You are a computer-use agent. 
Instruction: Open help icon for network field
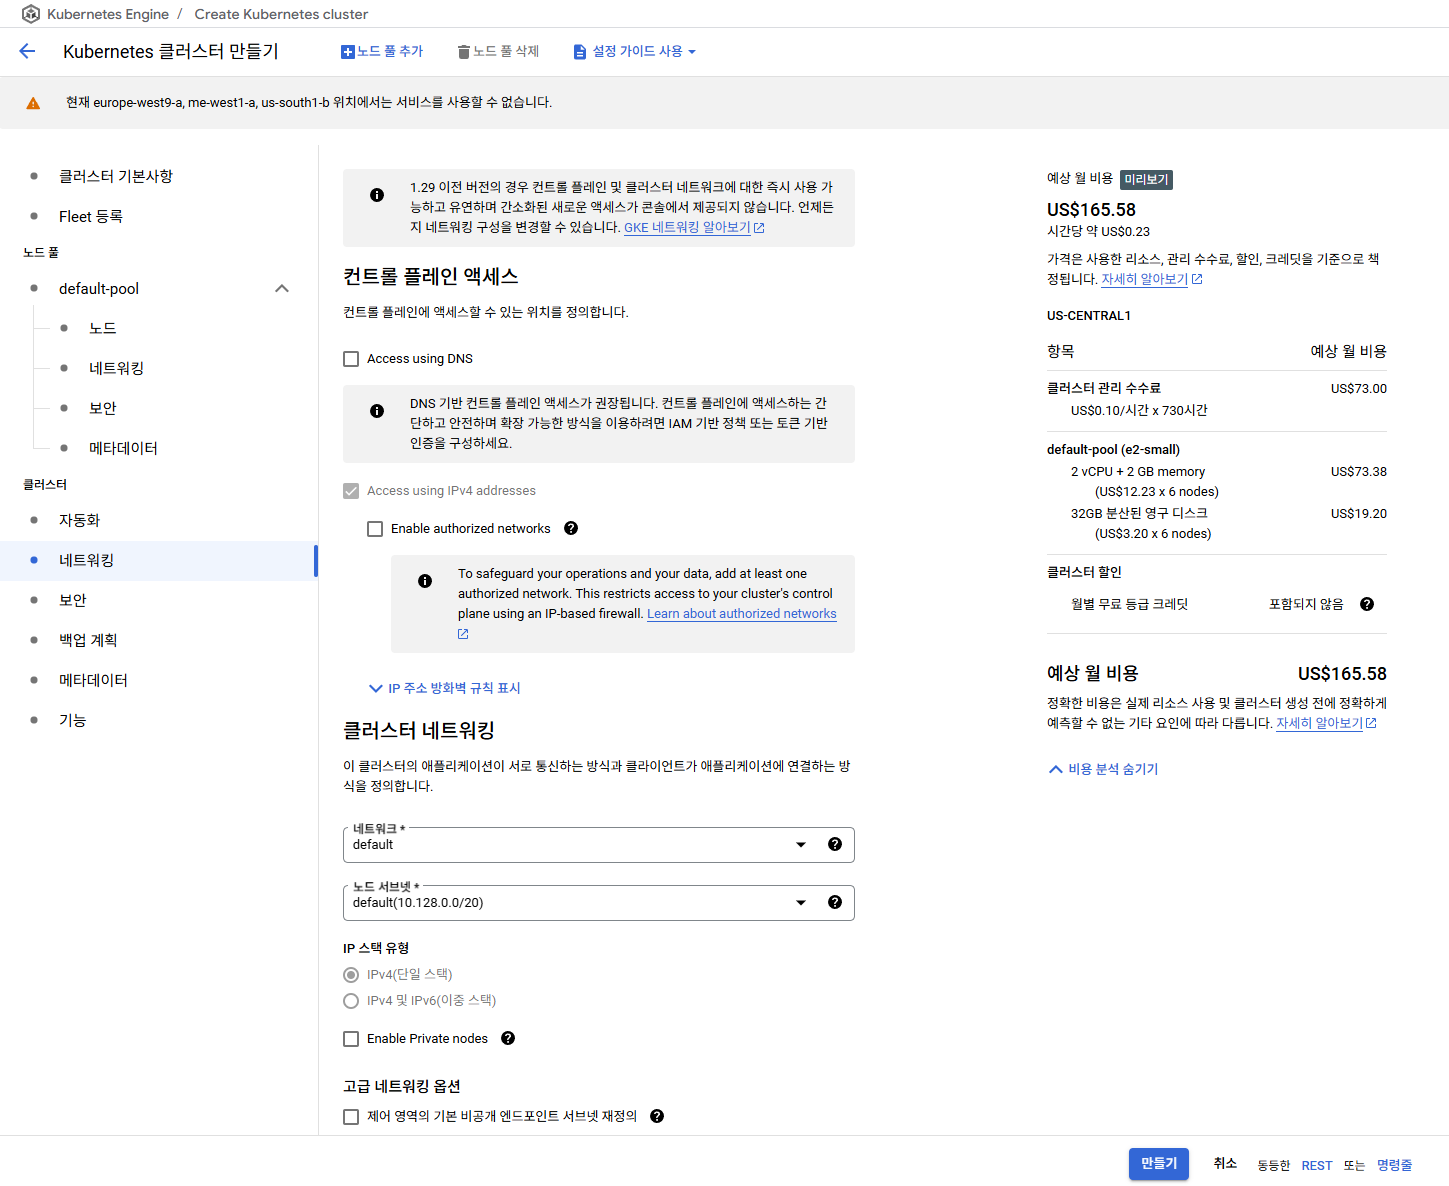(835, 844)
